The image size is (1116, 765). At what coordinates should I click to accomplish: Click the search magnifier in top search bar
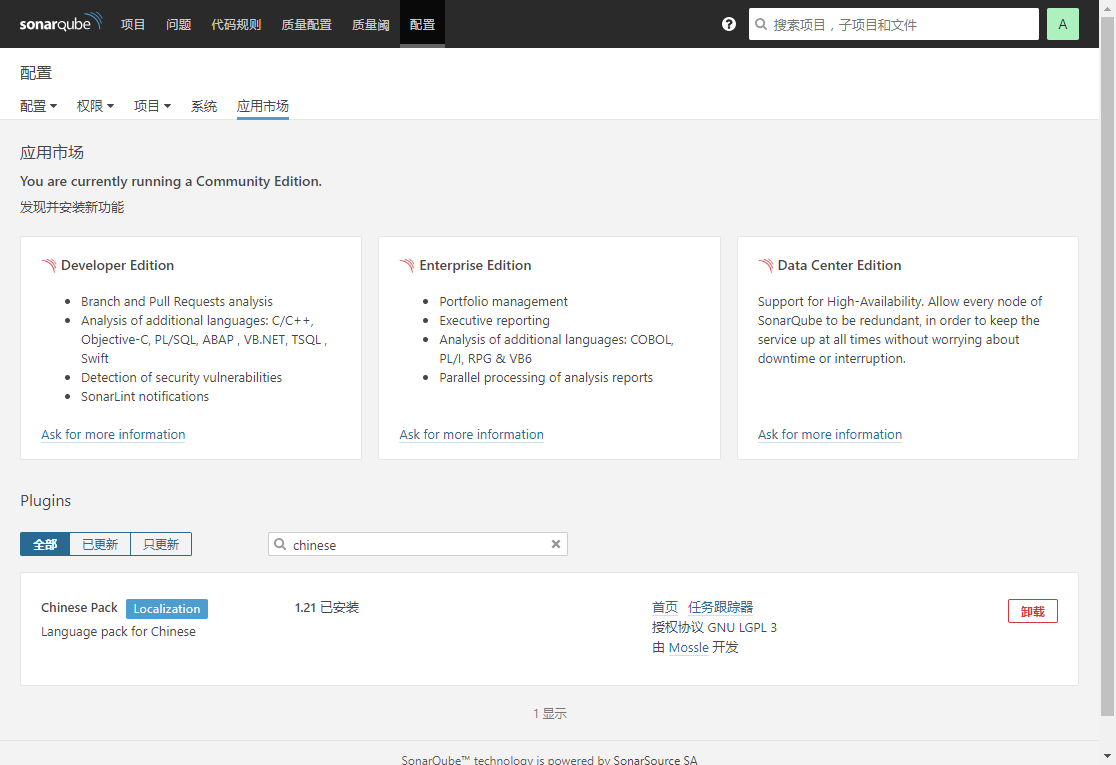point(761,24)
